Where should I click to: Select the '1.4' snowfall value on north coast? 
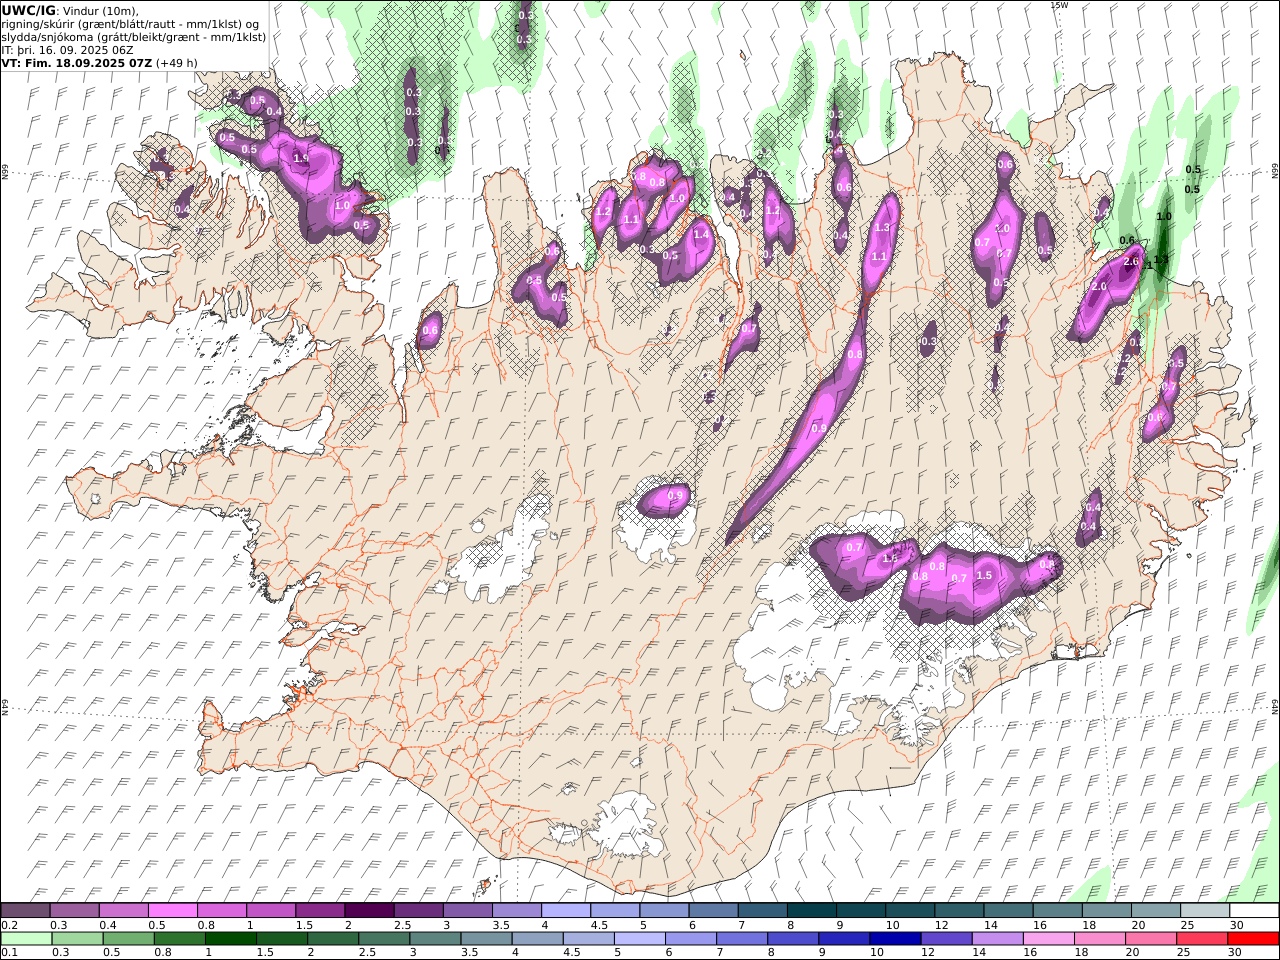point(701,234)
